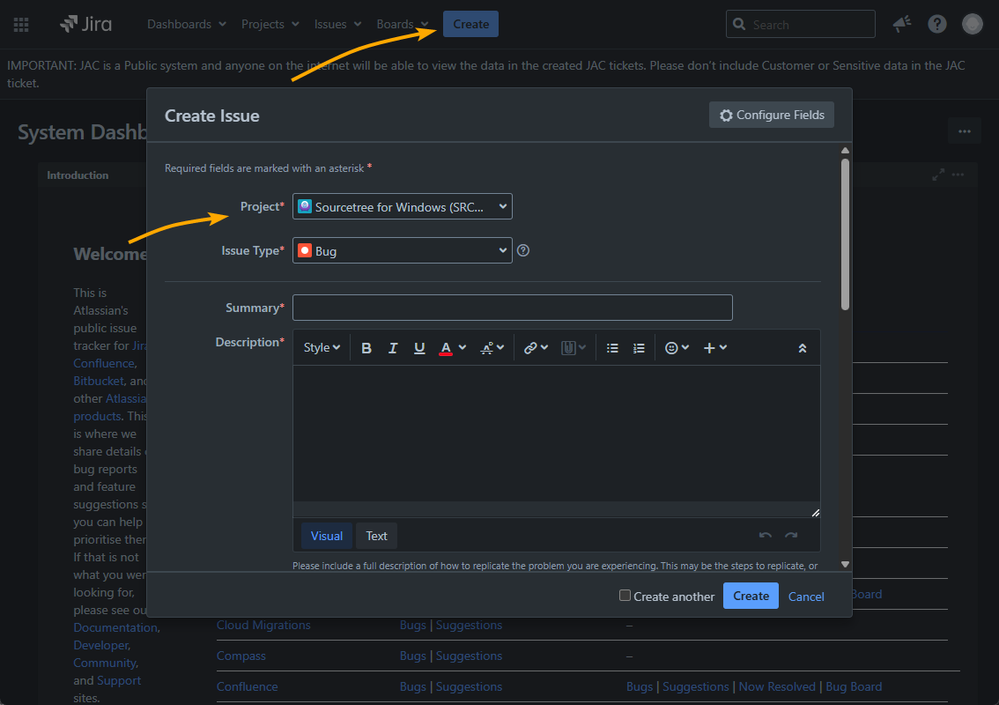Open Bugs link in Compass row
The image size is (999, 705).
(x=413, y=656)
